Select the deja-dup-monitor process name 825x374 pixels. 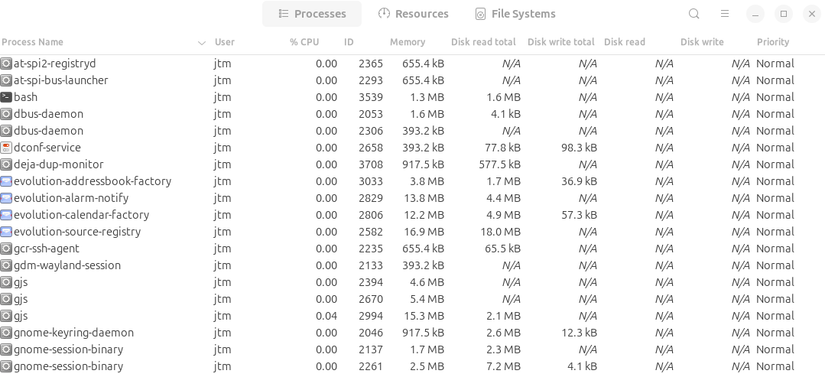pos(58,164)
